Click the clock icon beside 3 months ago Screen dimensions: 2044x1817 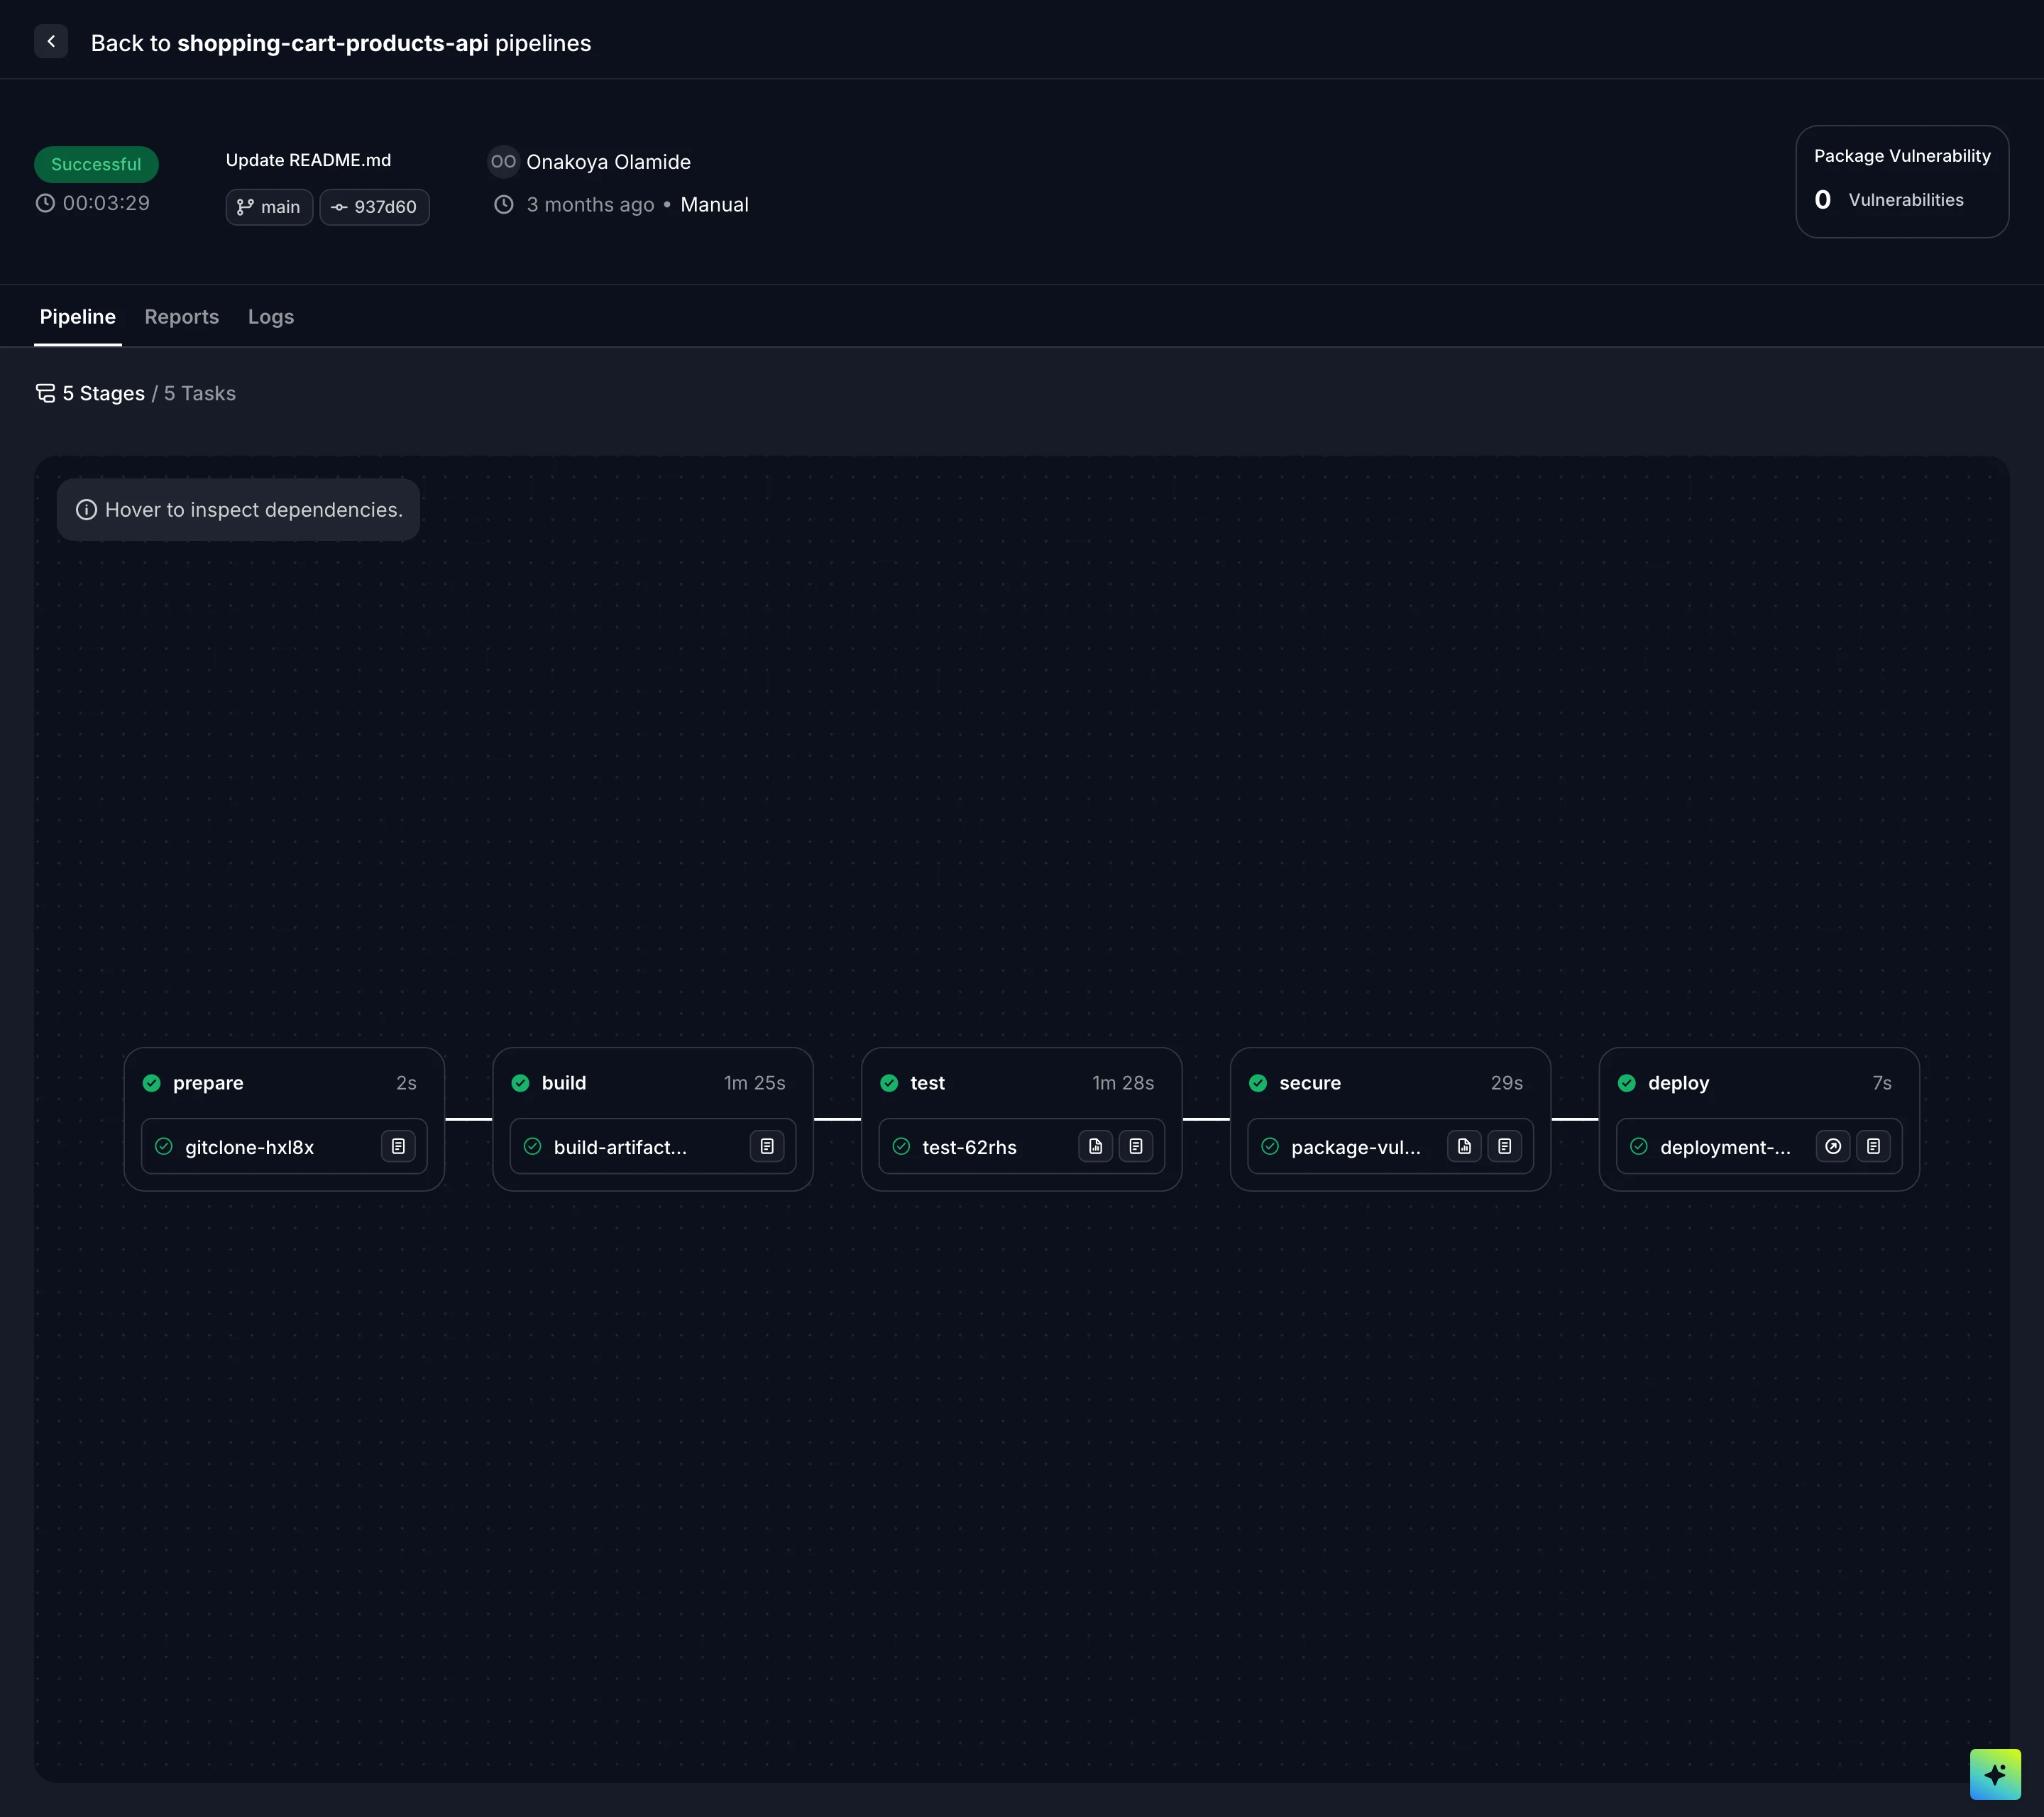[504, 204]
